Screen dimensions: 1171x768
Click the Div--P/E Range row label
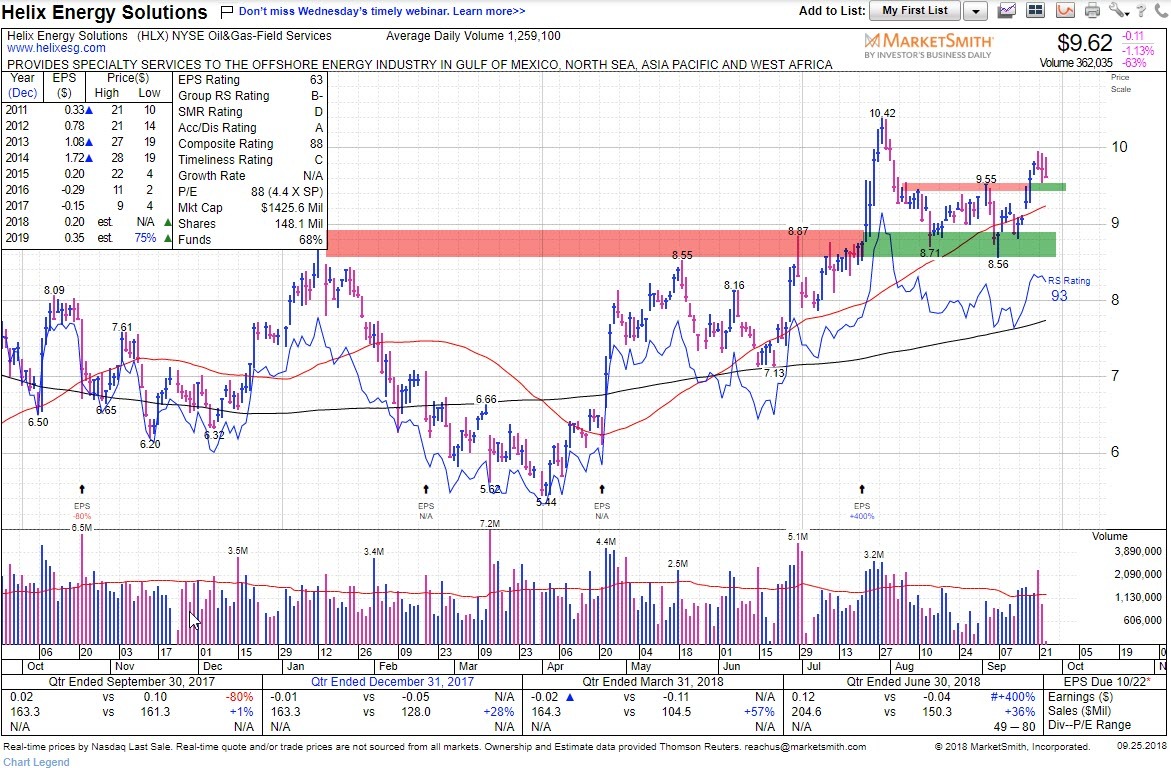point(1089,725)
